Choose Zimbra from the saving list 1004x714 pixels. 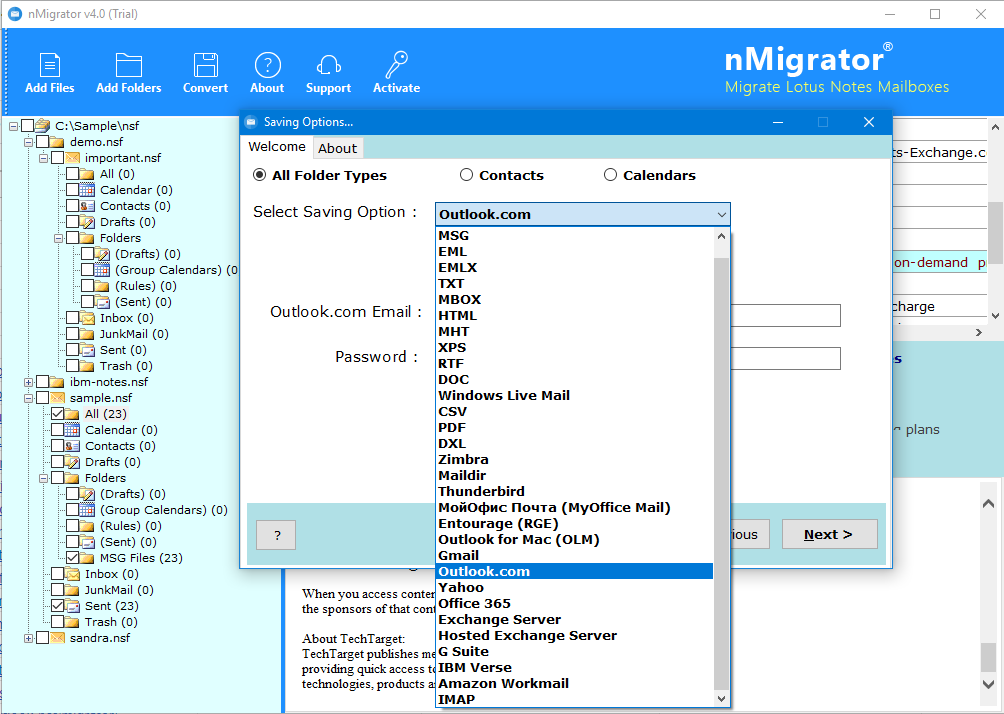pos(574,459)
